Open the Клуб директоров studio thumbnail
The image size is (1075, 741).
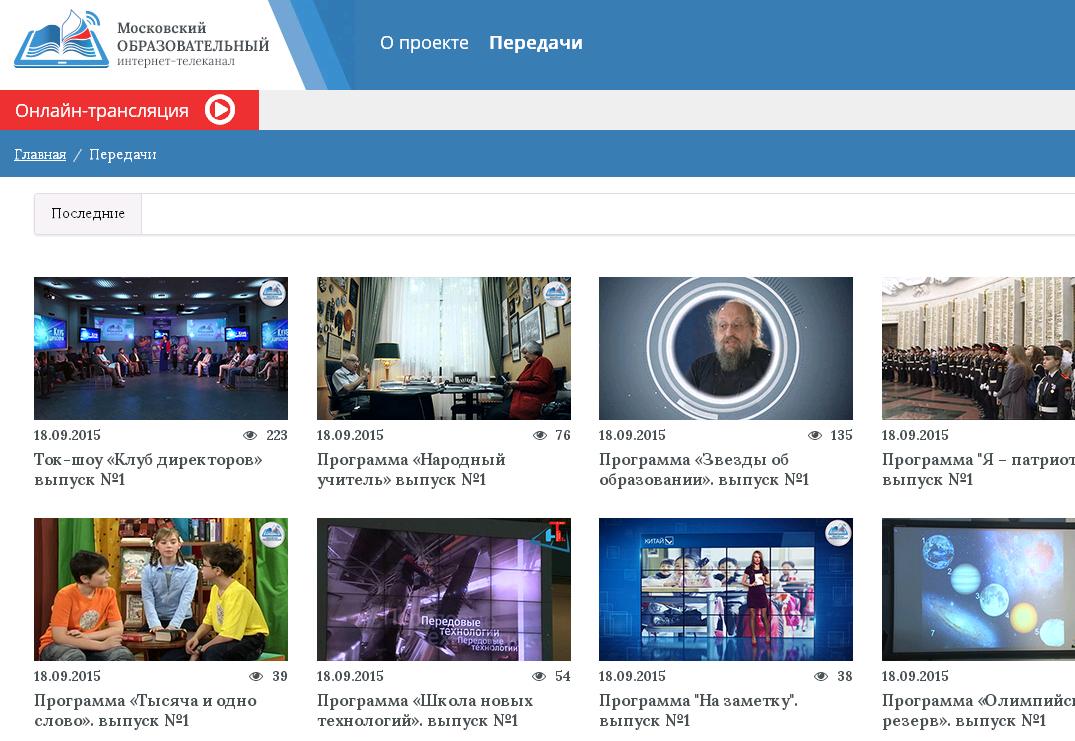tap(161, 348)
